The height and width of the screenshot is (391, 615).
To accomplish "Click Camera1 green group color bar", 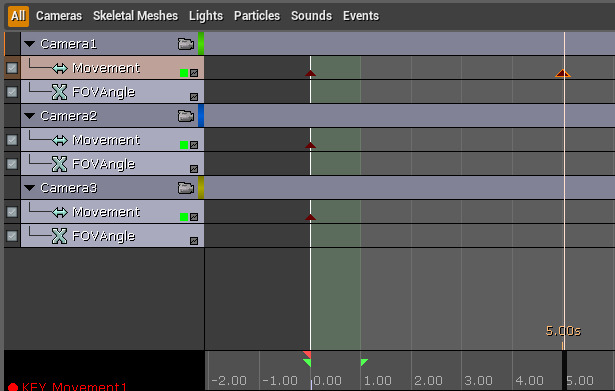I will (201, 44).
